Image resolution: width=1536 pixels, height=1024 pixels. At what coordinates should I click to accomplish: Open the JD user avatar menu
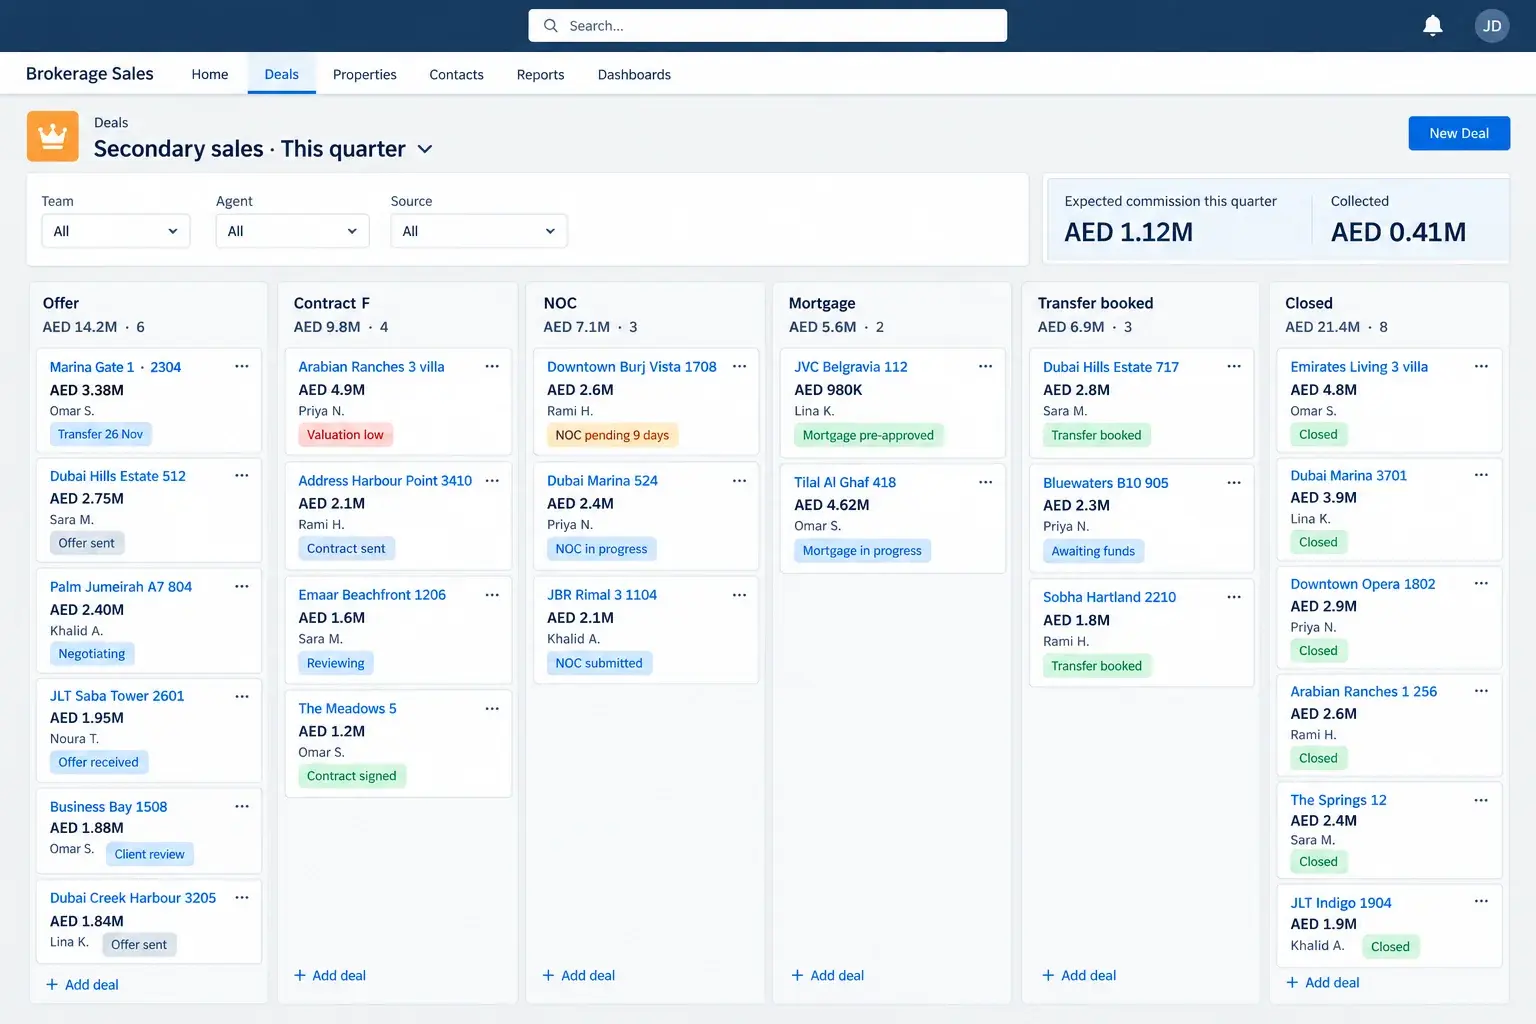click(x=1492, y=26)
